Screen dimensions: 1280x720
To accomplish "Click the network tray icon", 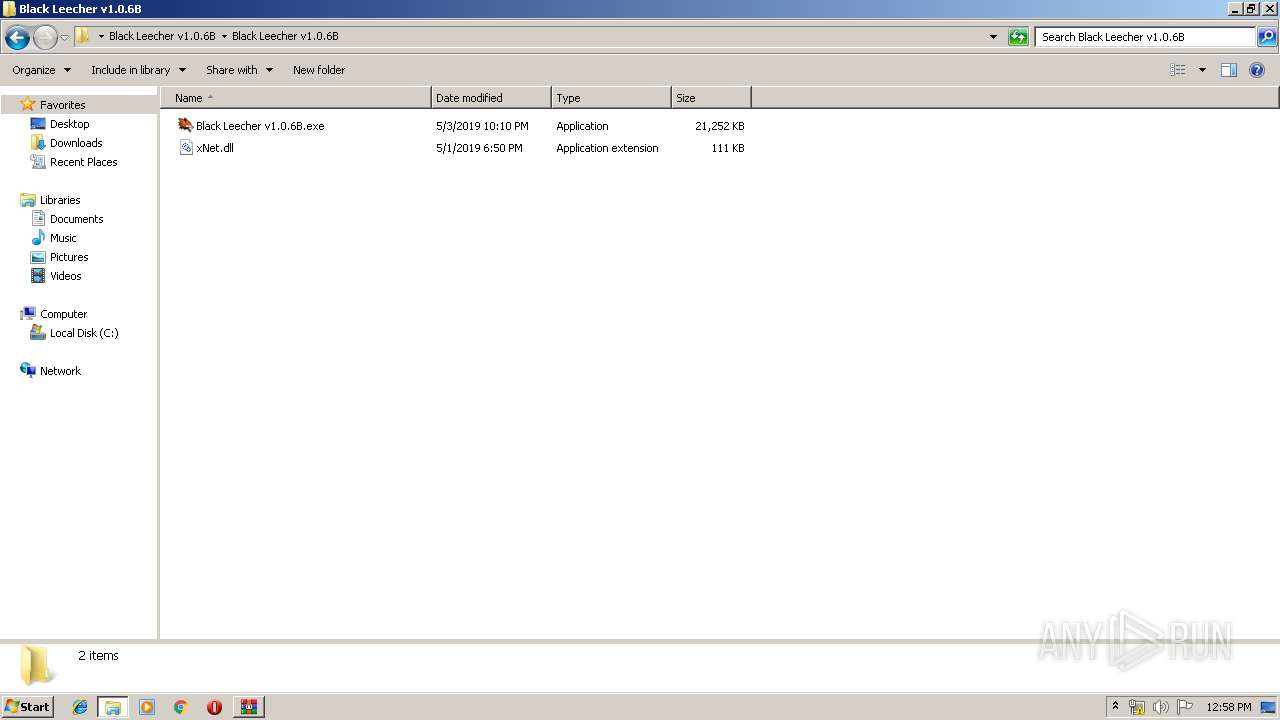I will 1137,707.
